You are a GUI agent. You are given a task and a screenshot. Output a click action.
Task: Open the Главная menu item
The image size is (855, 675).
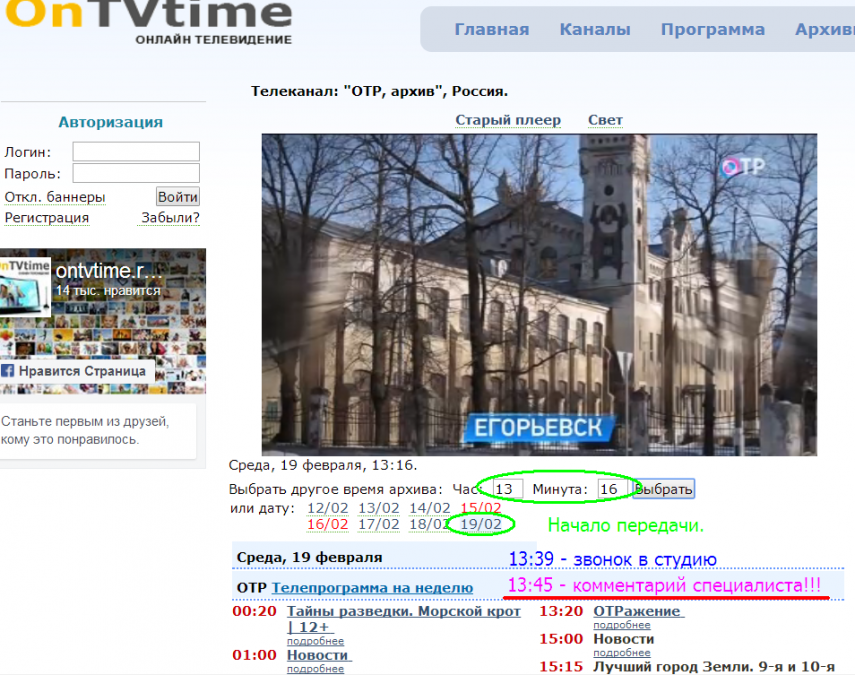tap(491, 29)
